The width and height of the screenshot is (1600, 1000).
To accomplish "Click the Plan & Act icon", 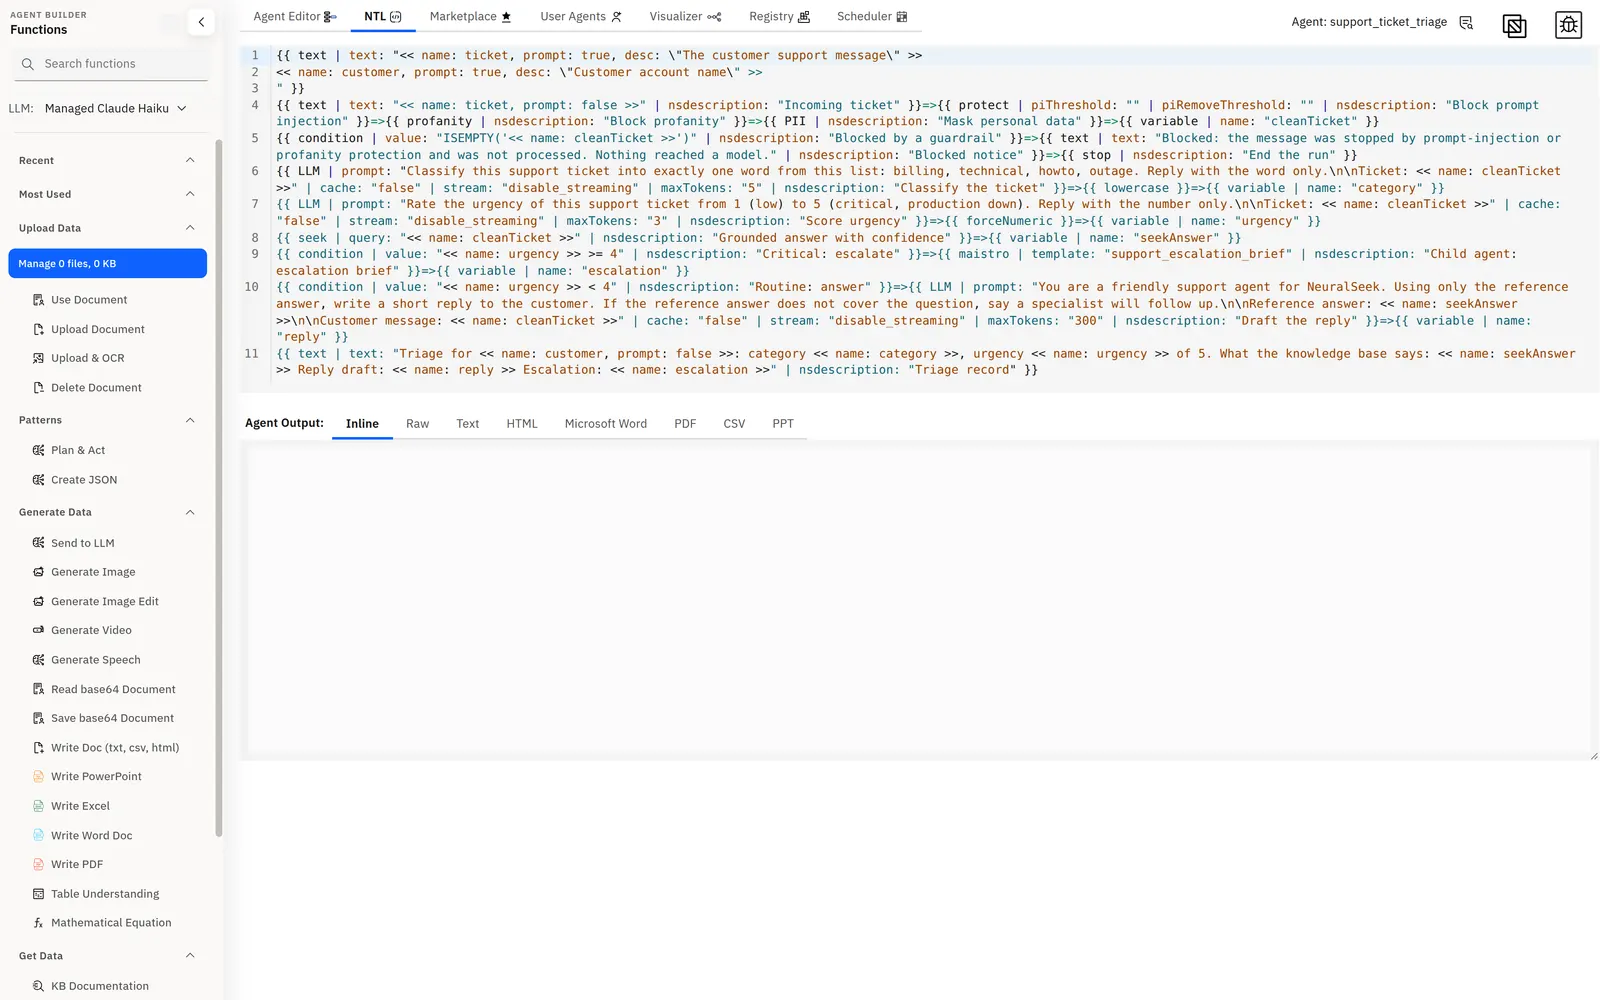I will 38,451.
